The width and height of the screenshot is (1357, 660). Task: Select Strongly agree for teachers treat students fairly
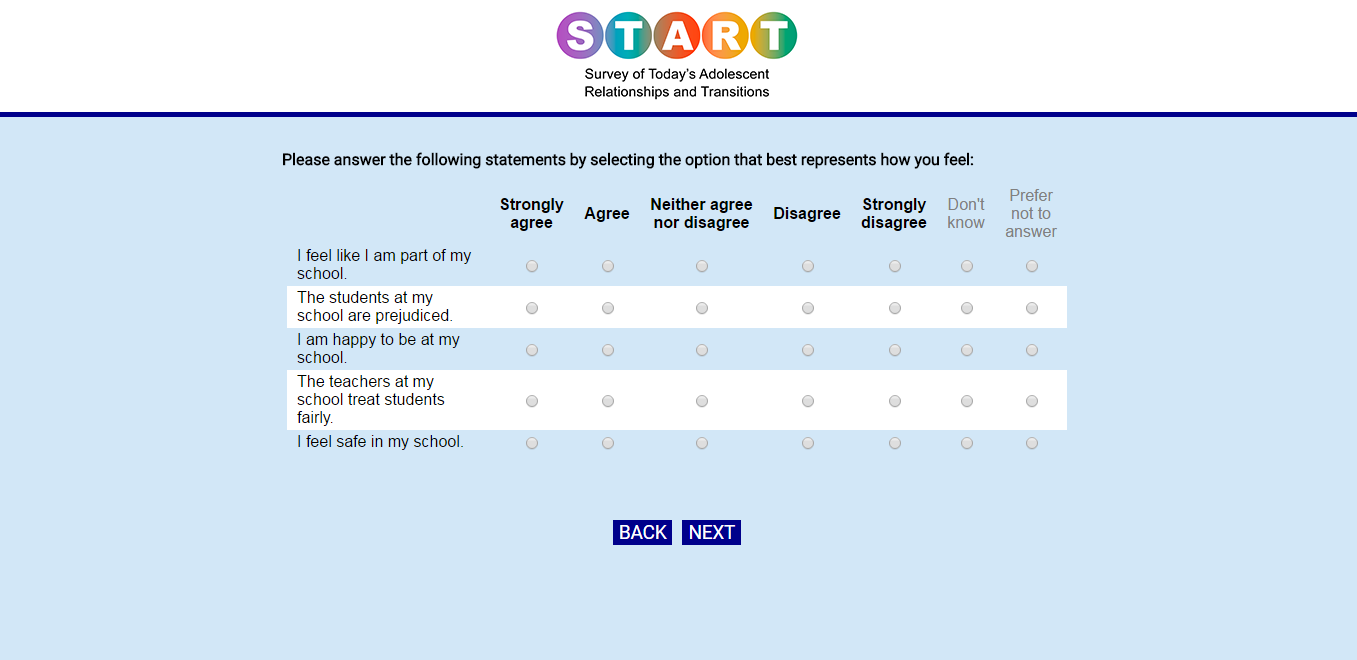532,401
